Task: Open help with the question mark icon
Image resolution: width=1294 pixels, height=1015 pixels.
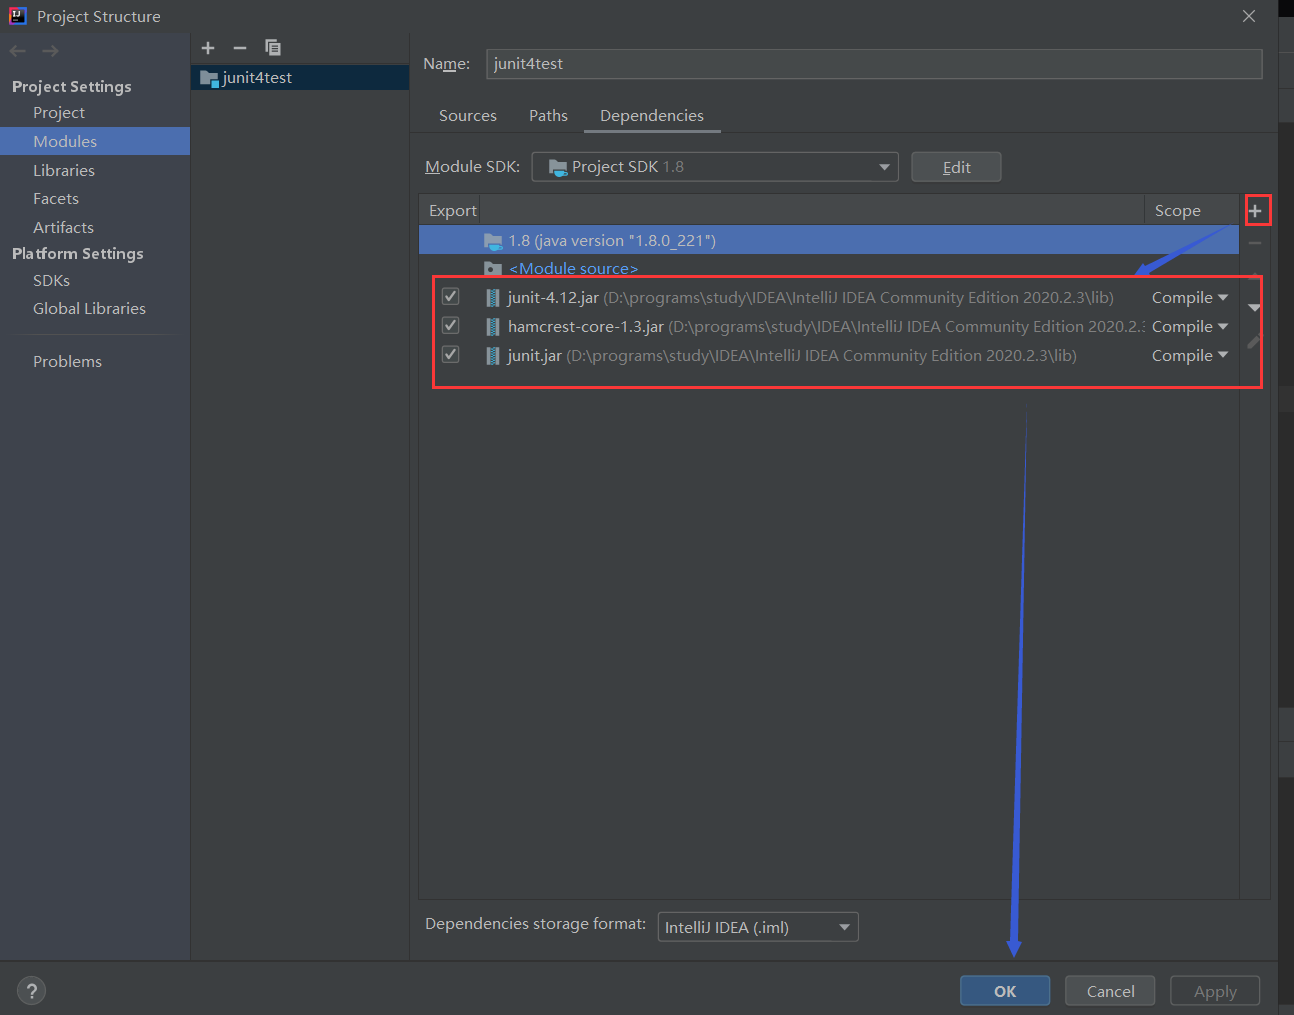Action: 32,991
